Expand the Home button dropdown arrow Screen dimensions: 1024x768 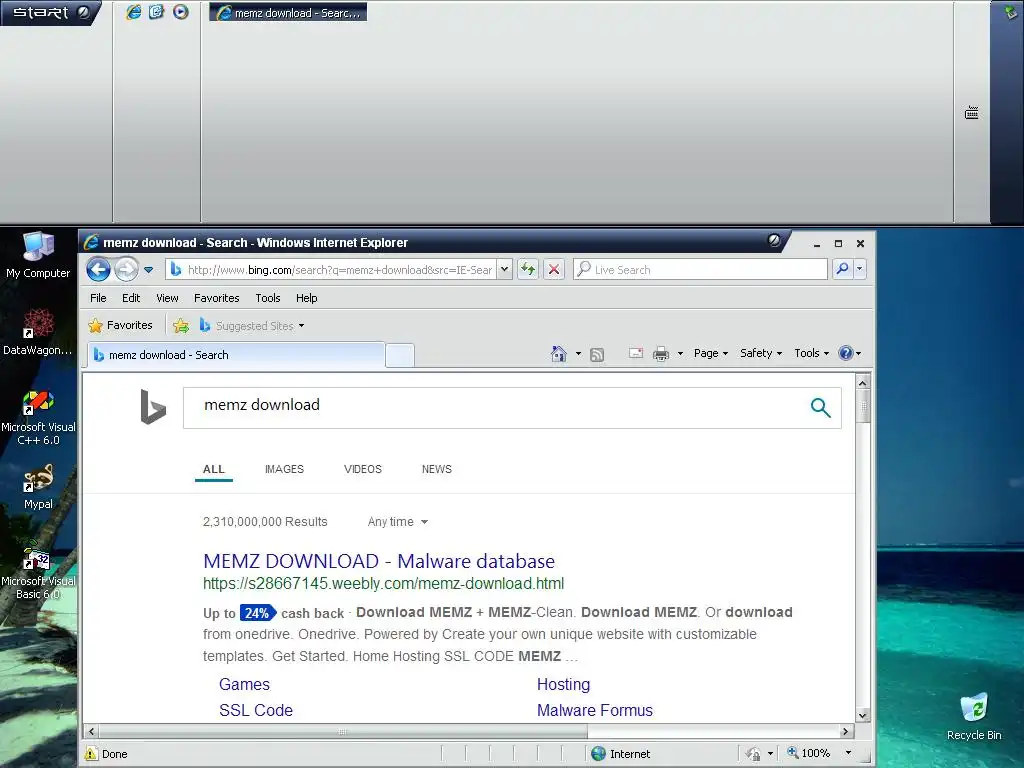pos(578,353)
